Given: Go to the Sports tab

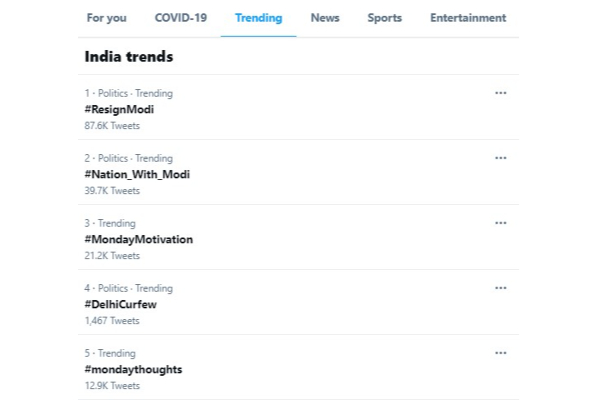Looking at the screenshot, I should pyautogui.click(x=384, y=18).
